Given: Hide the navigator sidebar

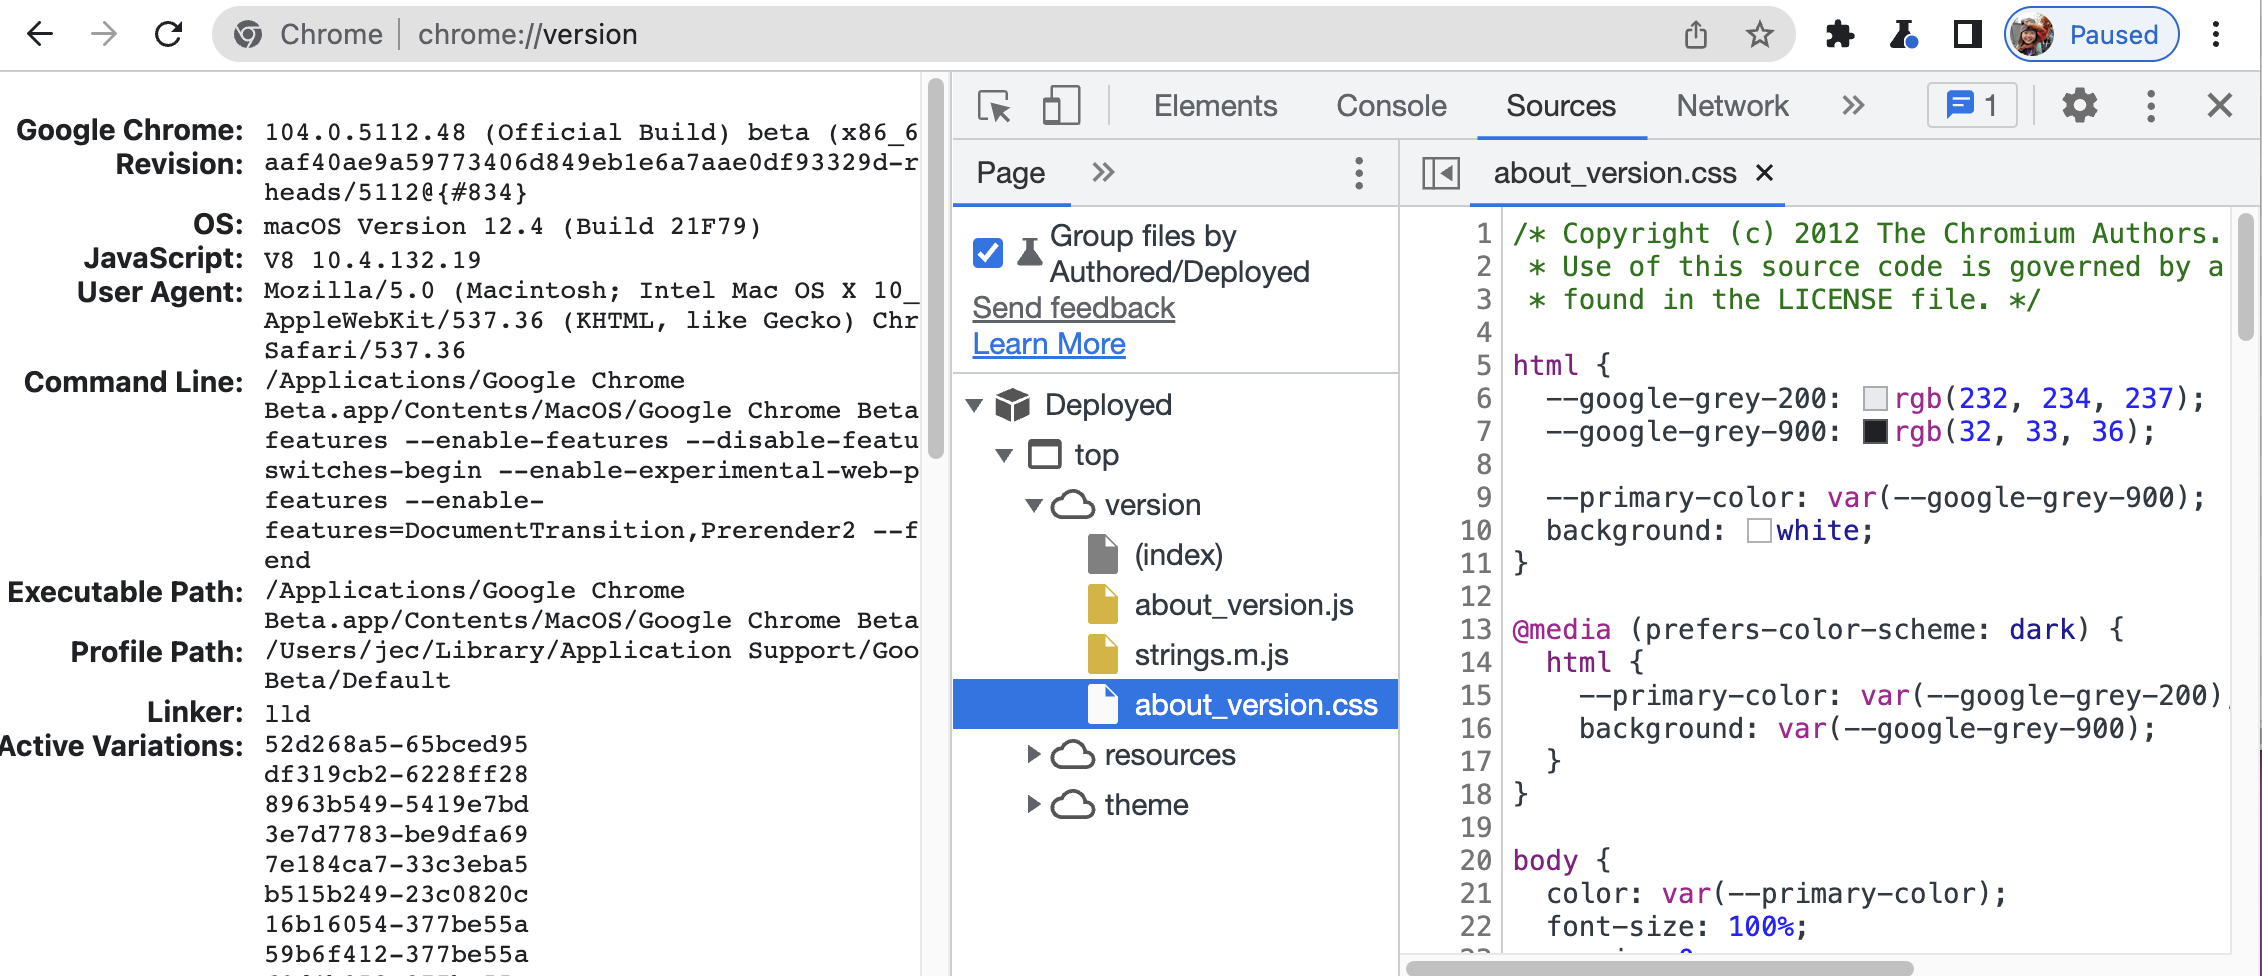Looking at the screenshot, I should (x=1441, y=173).
